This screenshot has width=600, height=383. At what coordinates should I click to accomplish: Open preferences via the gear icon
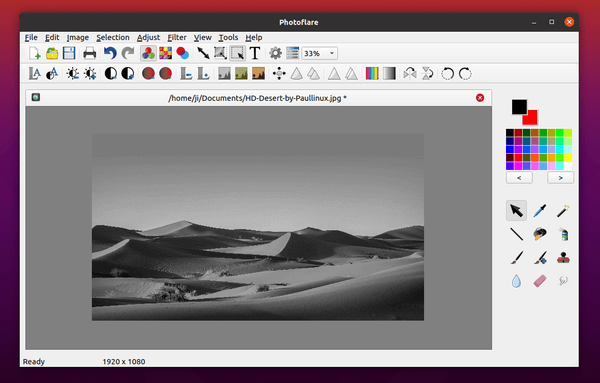coord(276,53)
